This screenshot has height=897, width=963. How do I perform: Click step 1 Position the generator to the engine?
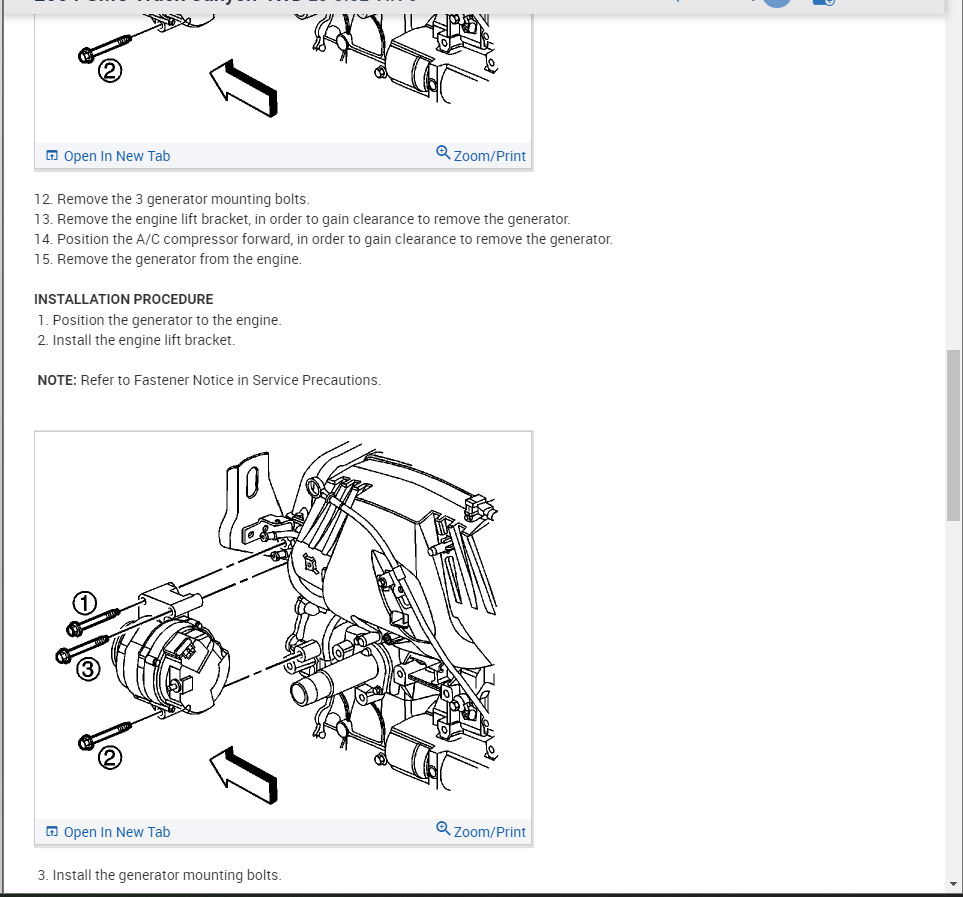click(x=160, y=320)
